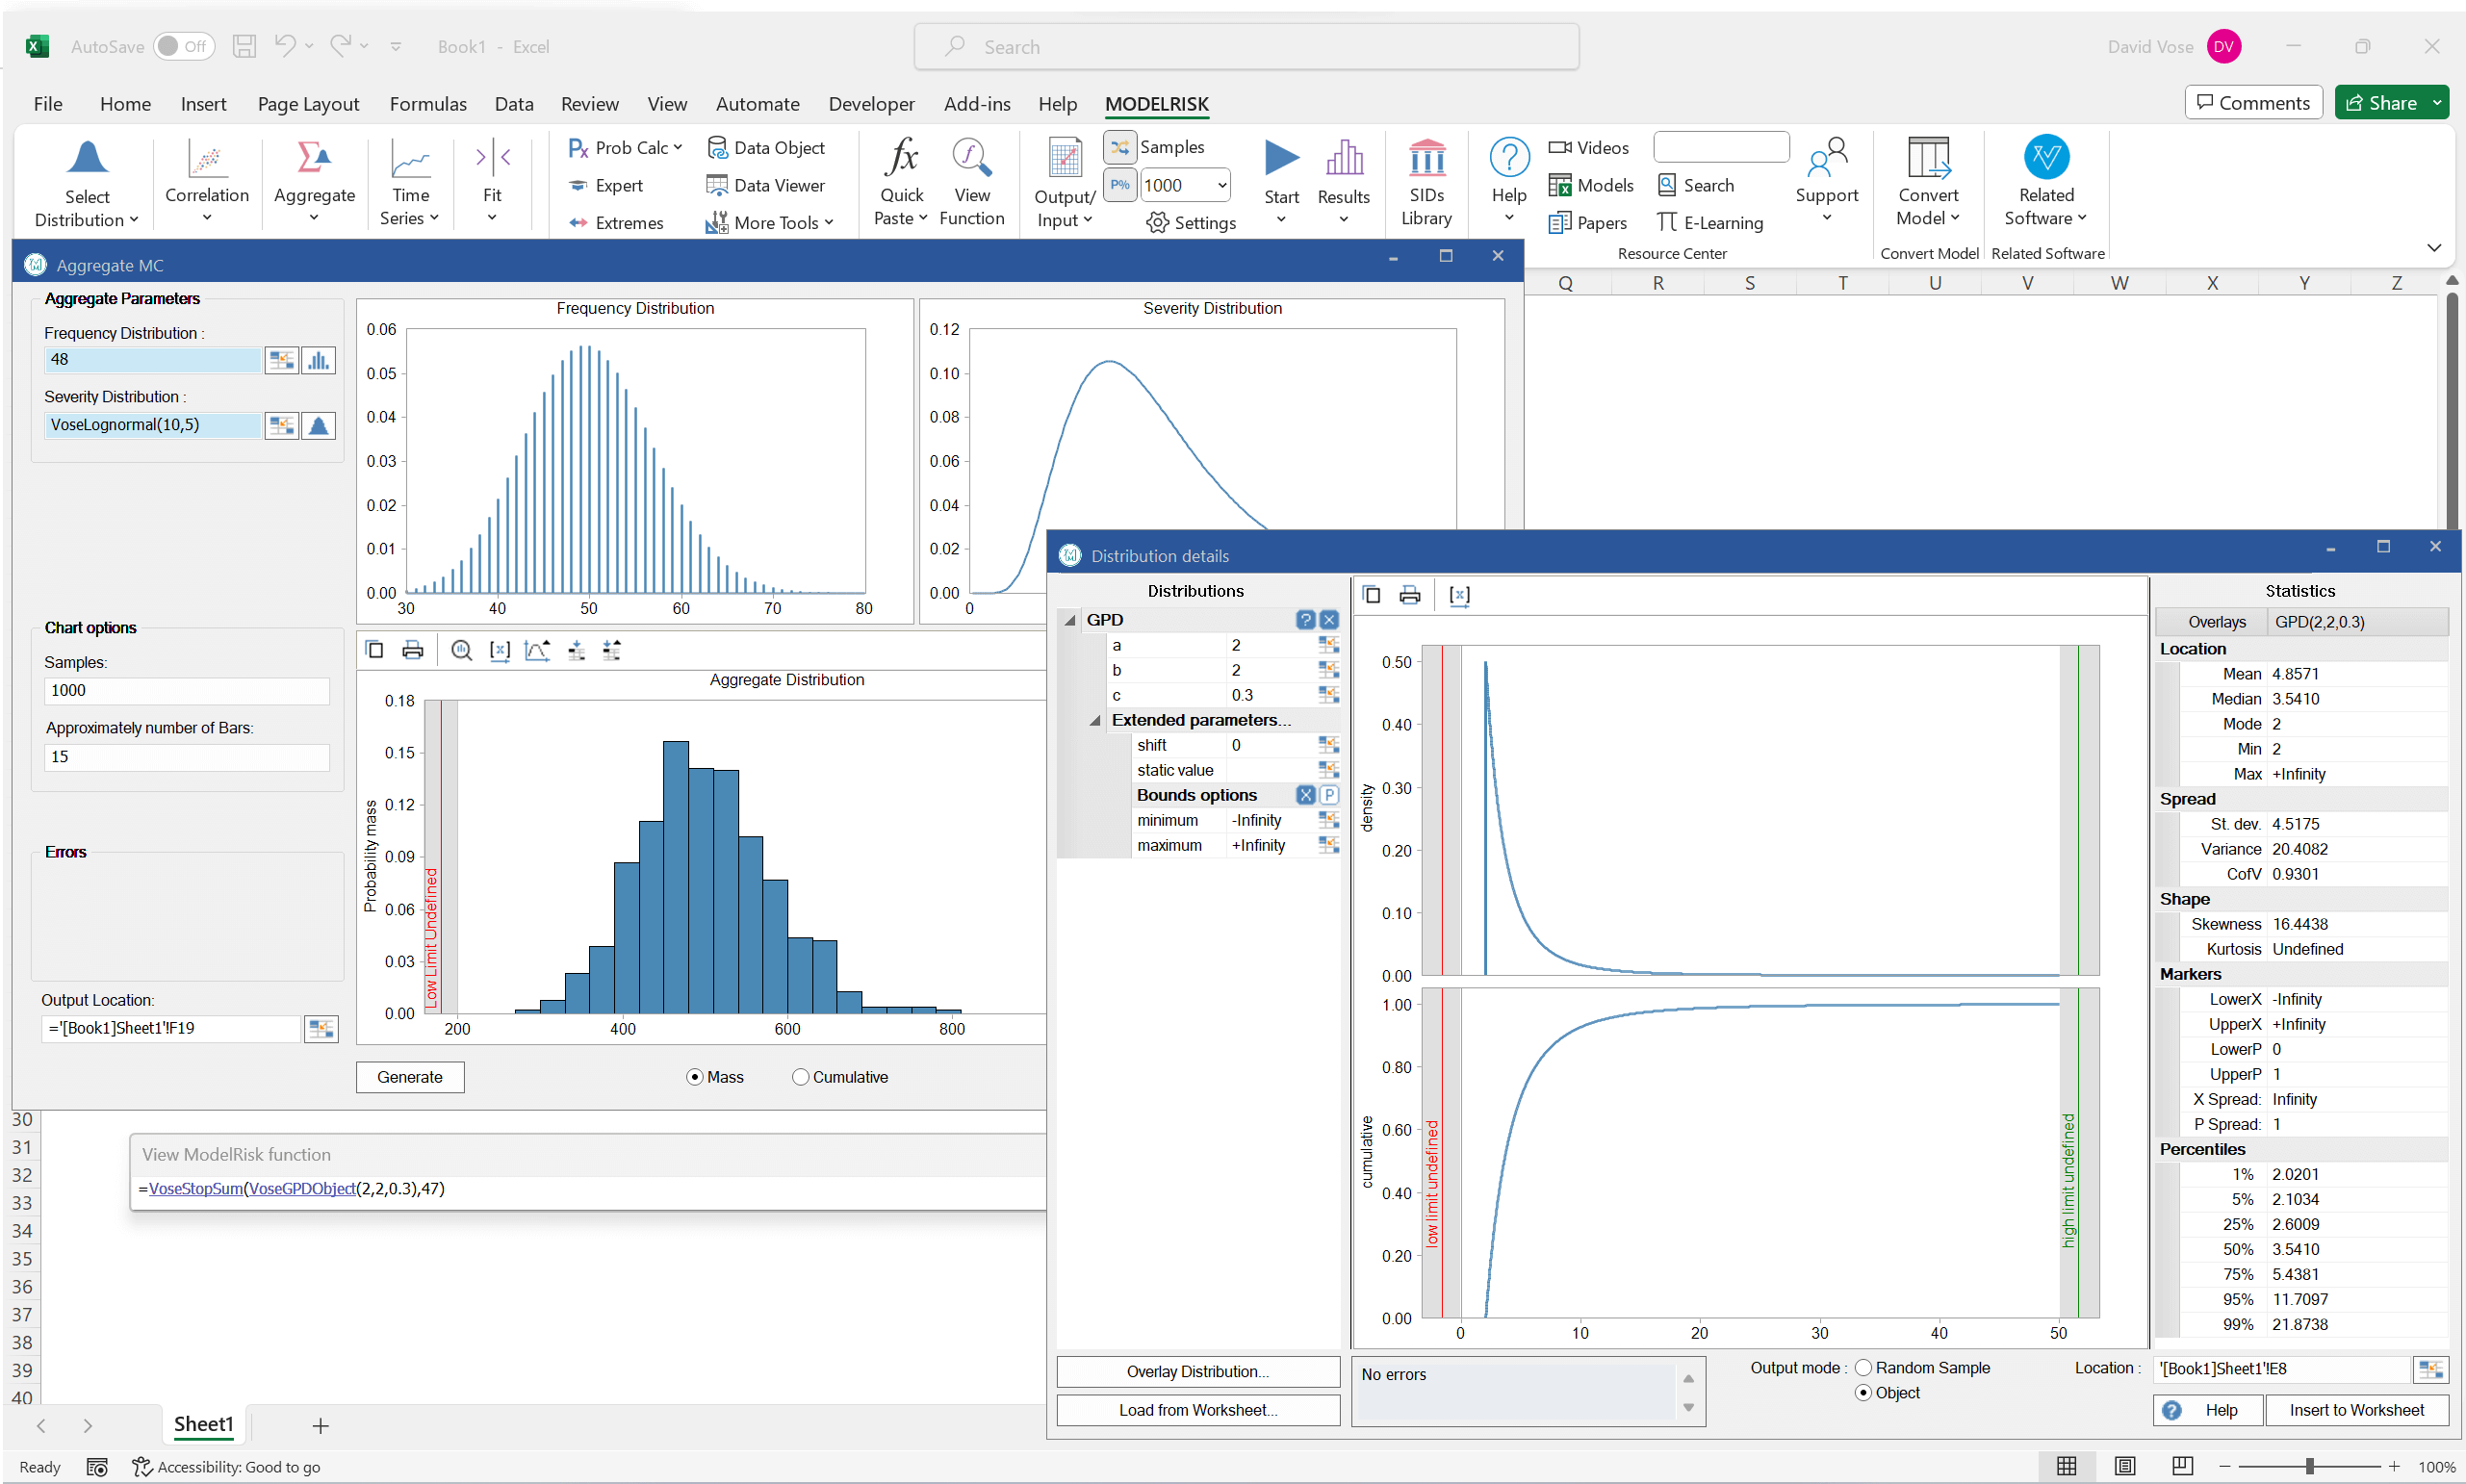Click the Quick Paste icon
Image resolution: width=2466 pixels, height=1484 pixels.
click(899, 182)
